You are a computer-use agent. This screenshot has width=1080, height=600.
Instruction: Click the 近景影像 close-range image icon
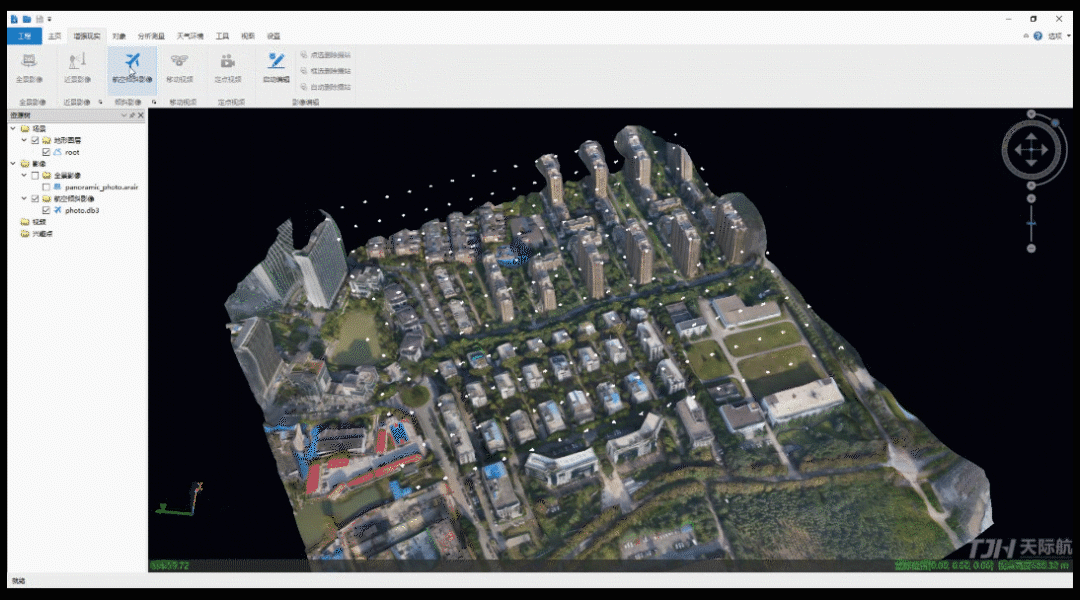(77, 65)
